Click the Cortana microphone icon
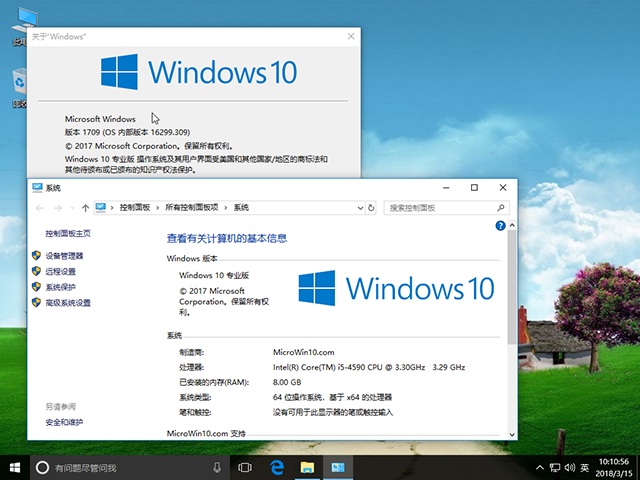 tap(217, 467)
